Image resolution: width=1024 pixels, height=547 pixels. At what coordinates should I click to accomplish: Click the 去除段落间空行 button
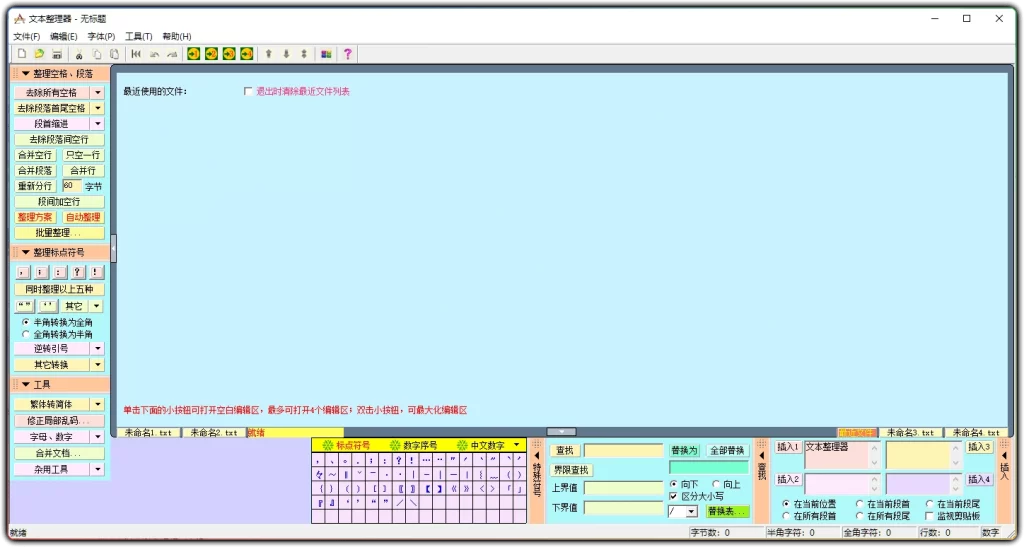click(x=59, y=140)
